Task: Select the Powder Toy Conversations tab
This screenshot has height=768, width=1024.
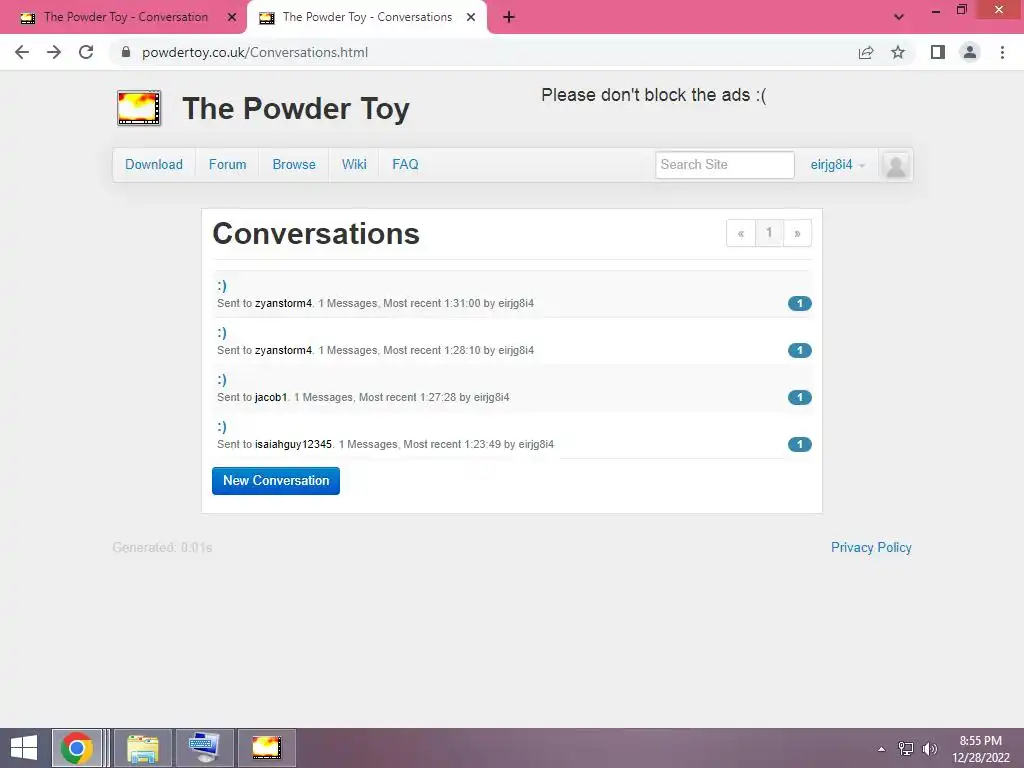Action: pos(367,17)
